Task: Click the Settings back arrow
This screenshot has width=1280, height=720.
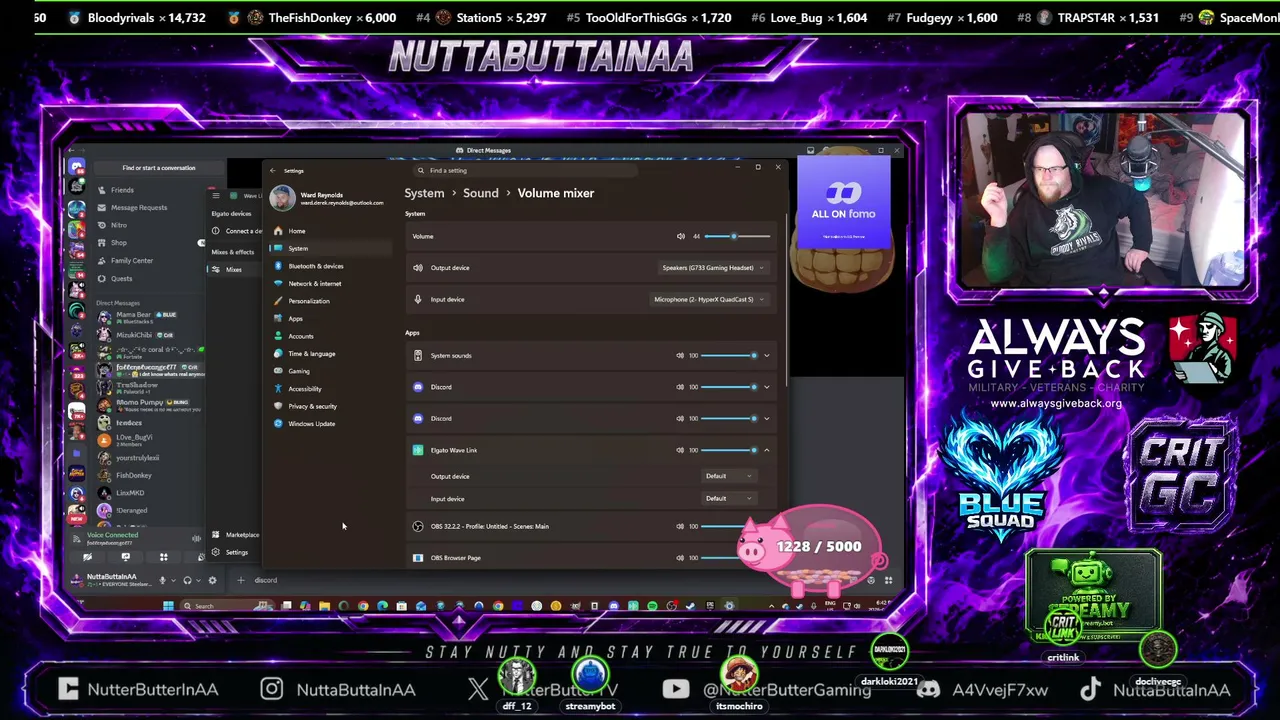Action: pos(272,171)
